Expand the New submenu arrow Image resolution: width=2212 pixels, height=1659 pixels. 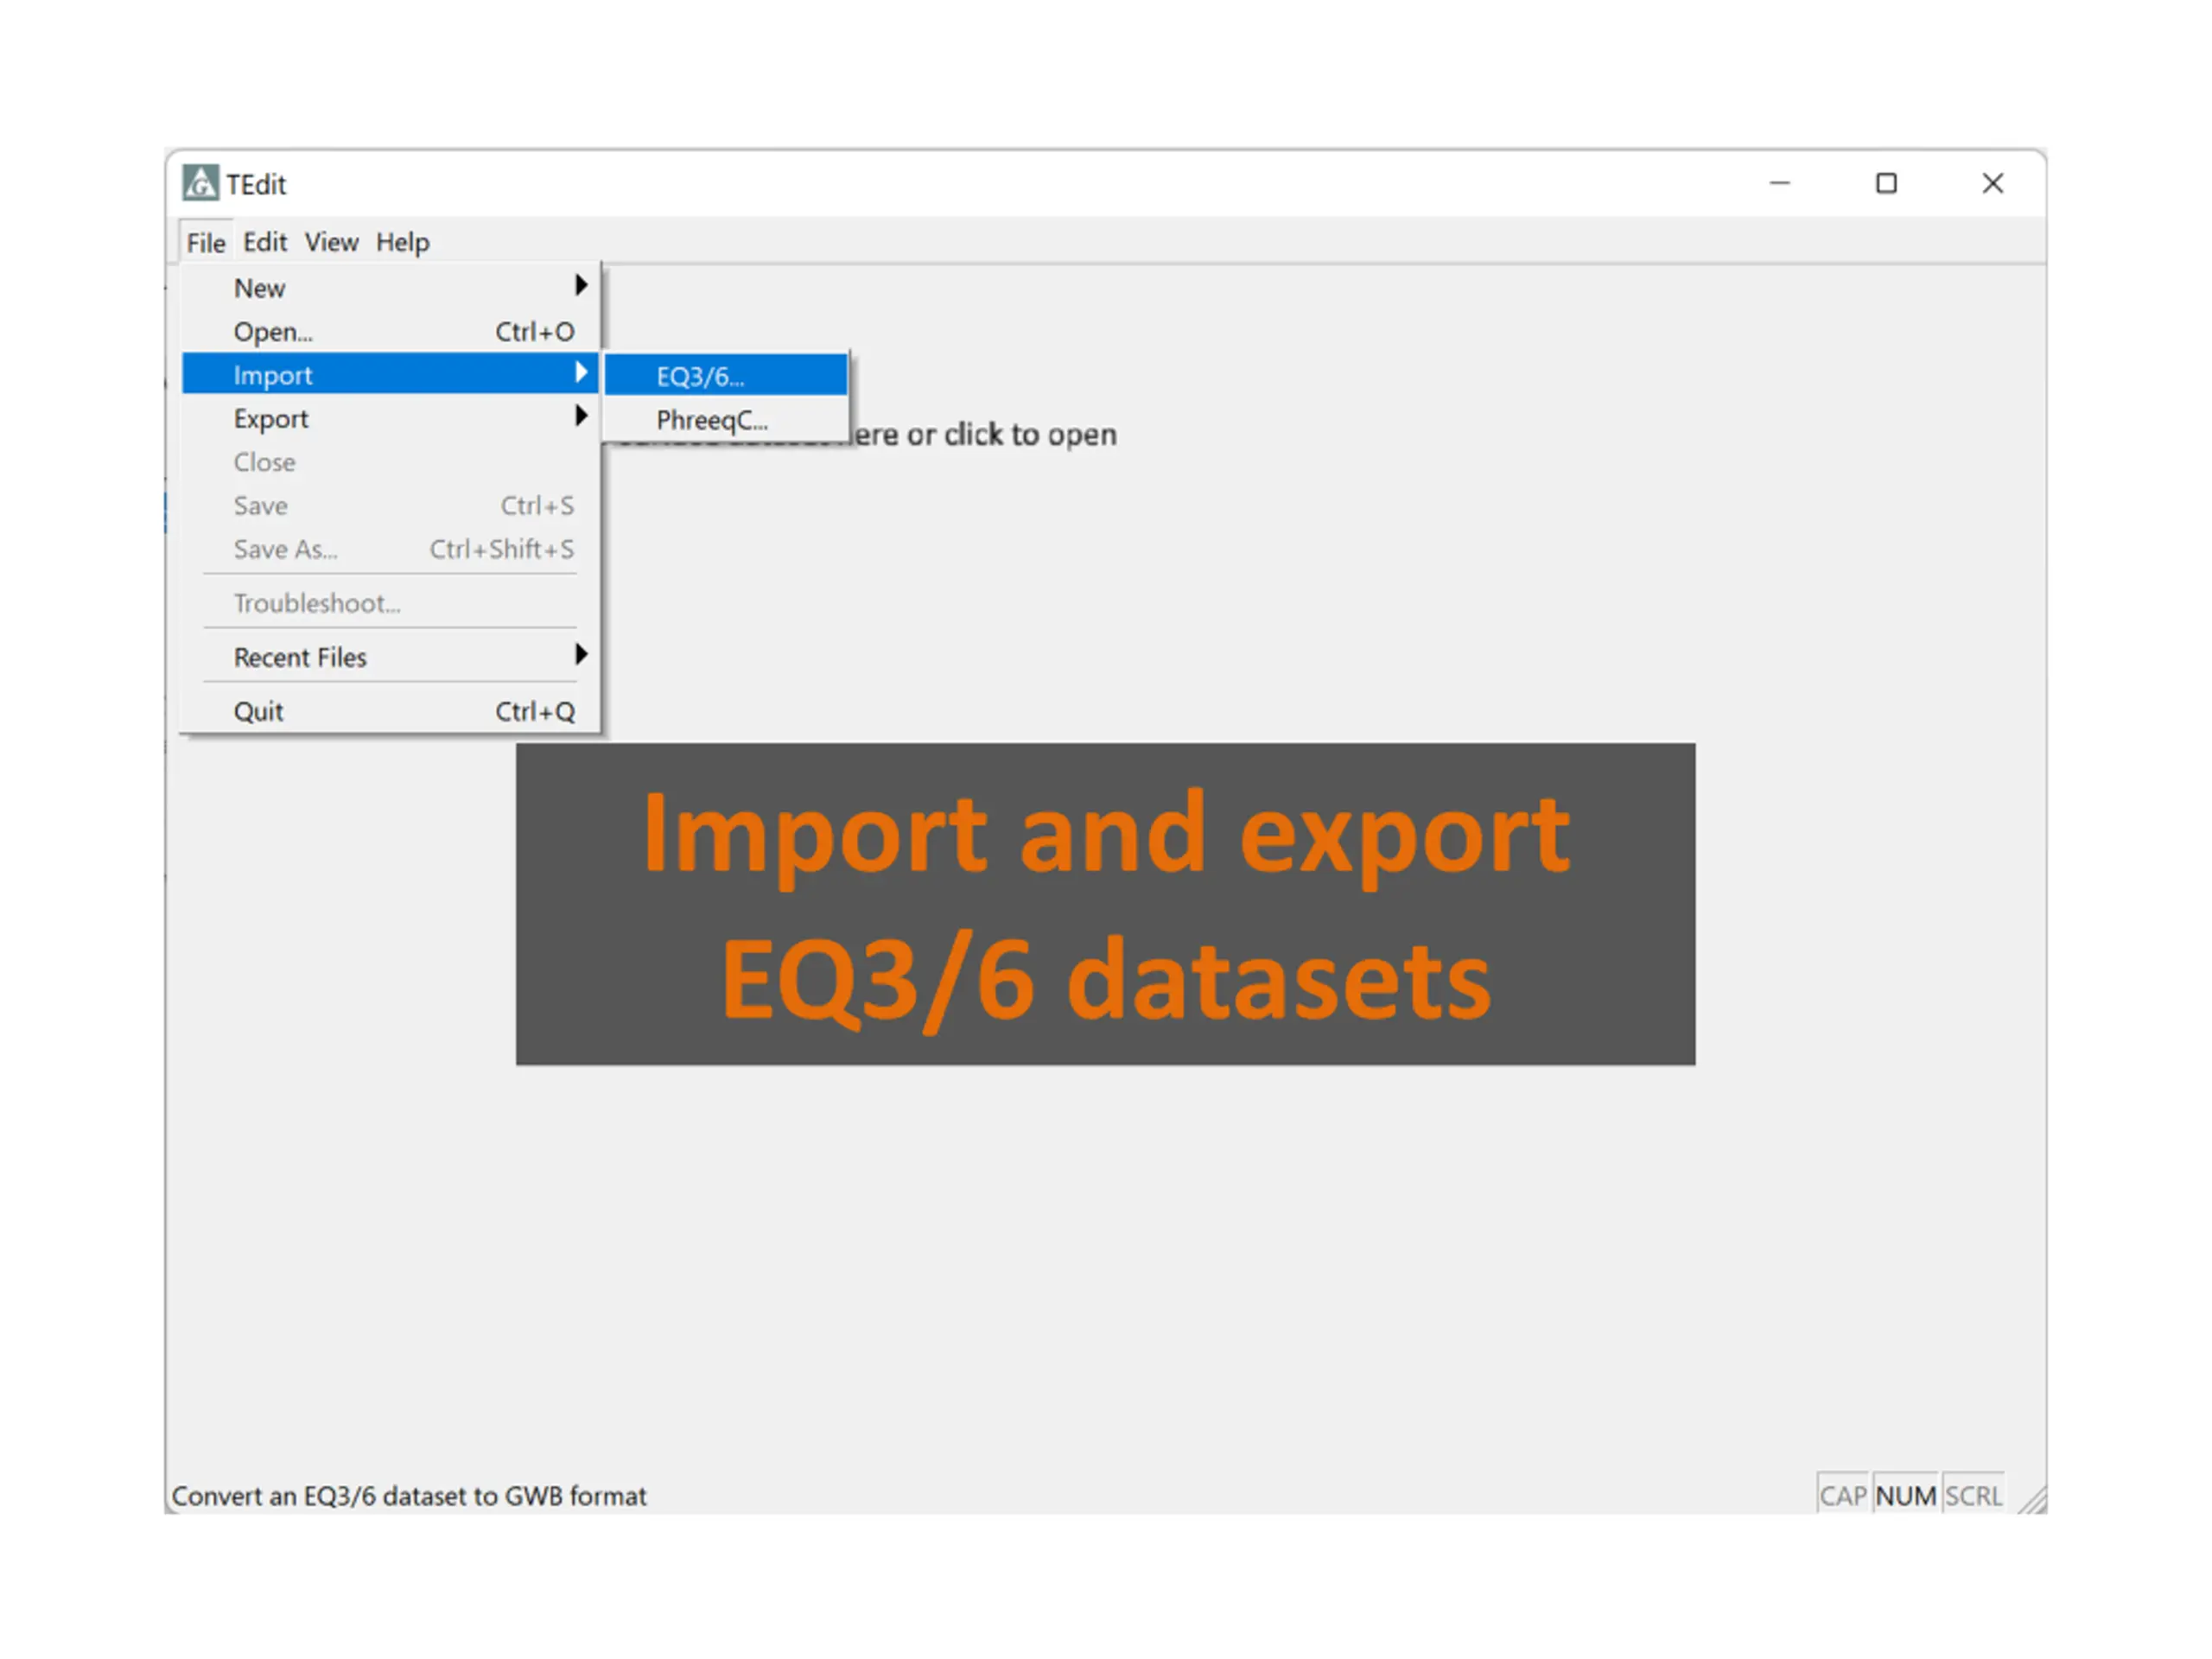point(581,286)
